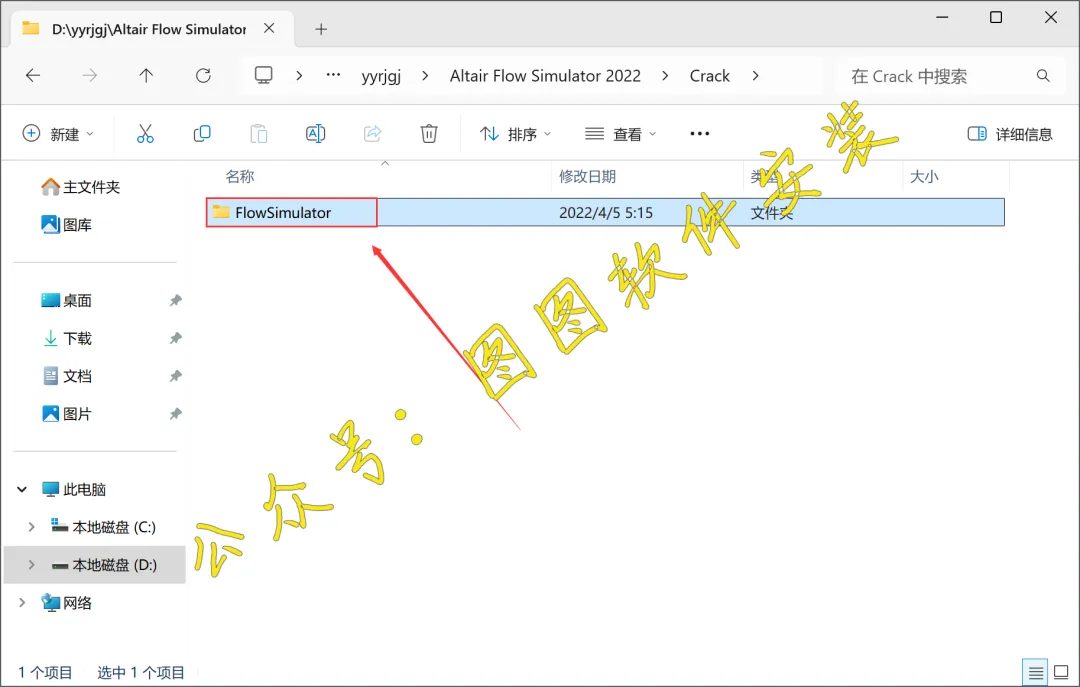Expand chevron after yyrjgj breadcrumb

coord(425,76)
